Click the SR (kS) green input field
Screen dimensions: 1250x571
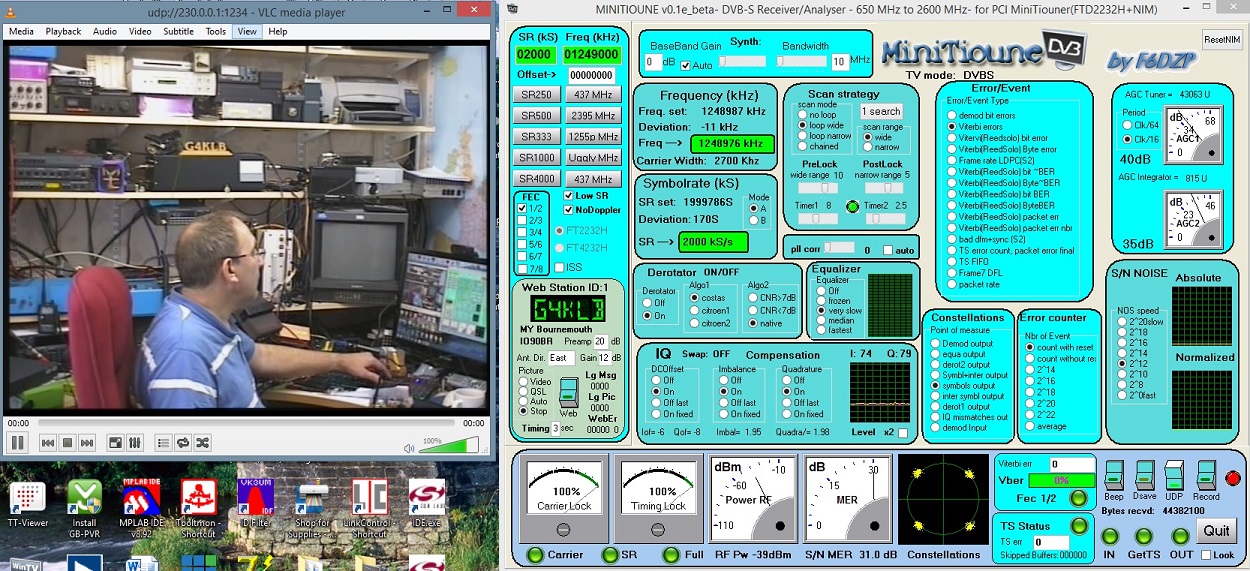(535, 53)
